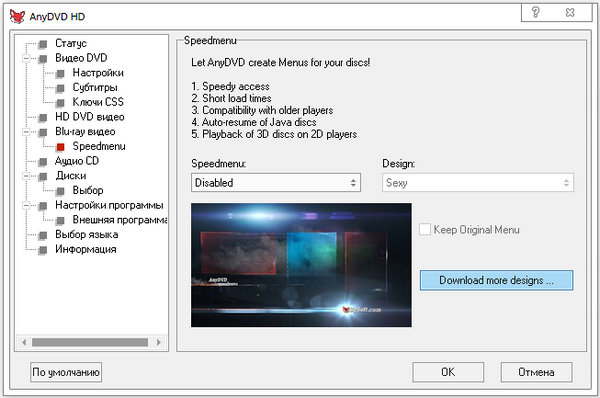The height and width of the screenshot is (398, 600).
Task: Open Настройки программы page
Action: point(109,205)
